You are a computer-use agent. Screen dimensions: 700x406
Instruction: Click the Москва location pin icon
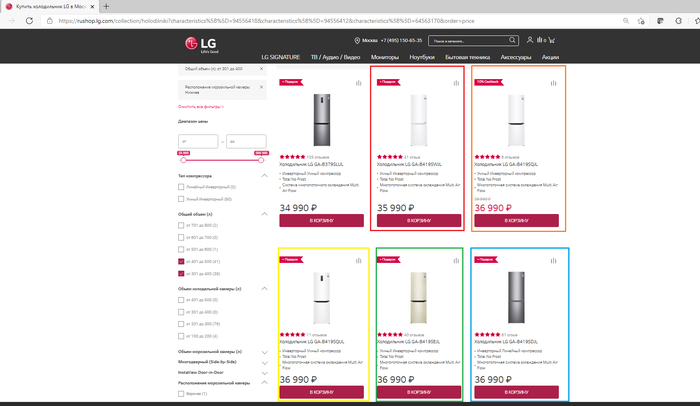tap(358, 41)
